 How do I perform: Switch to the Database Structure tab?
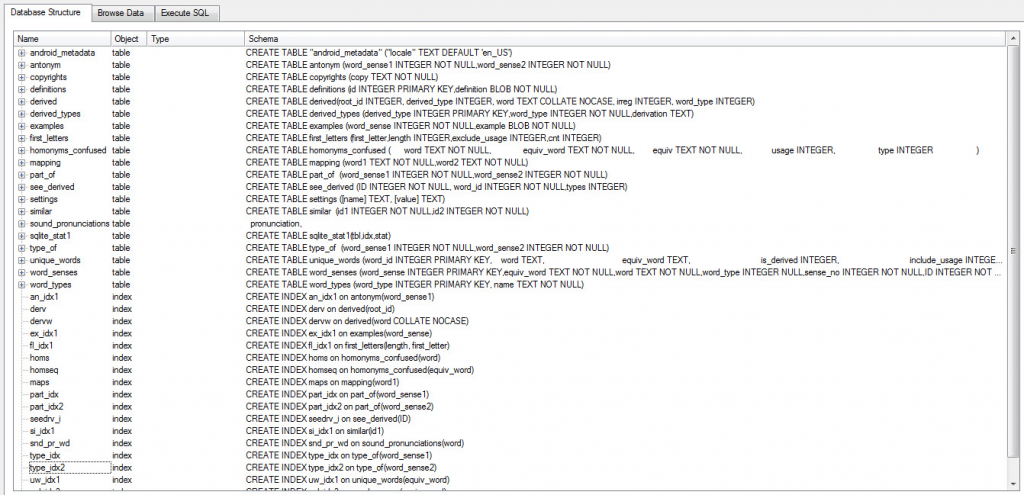tap(45, 12)
